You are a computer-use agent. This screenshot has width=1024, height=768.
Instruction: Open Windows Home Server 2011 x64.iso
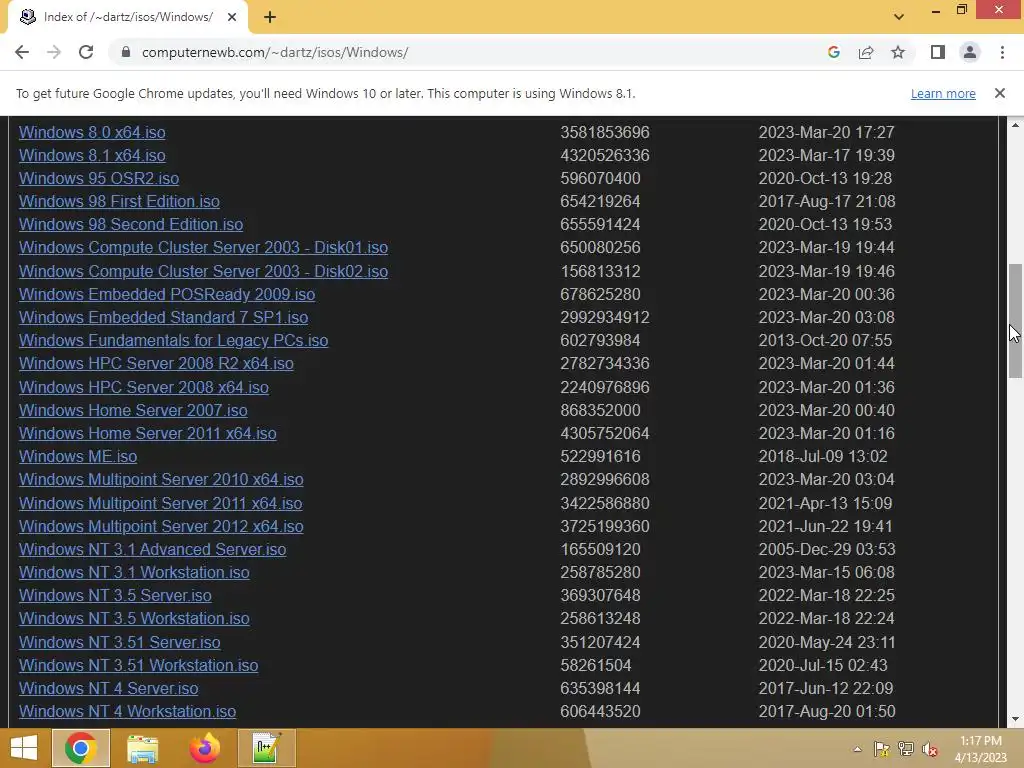coord(148,433)
